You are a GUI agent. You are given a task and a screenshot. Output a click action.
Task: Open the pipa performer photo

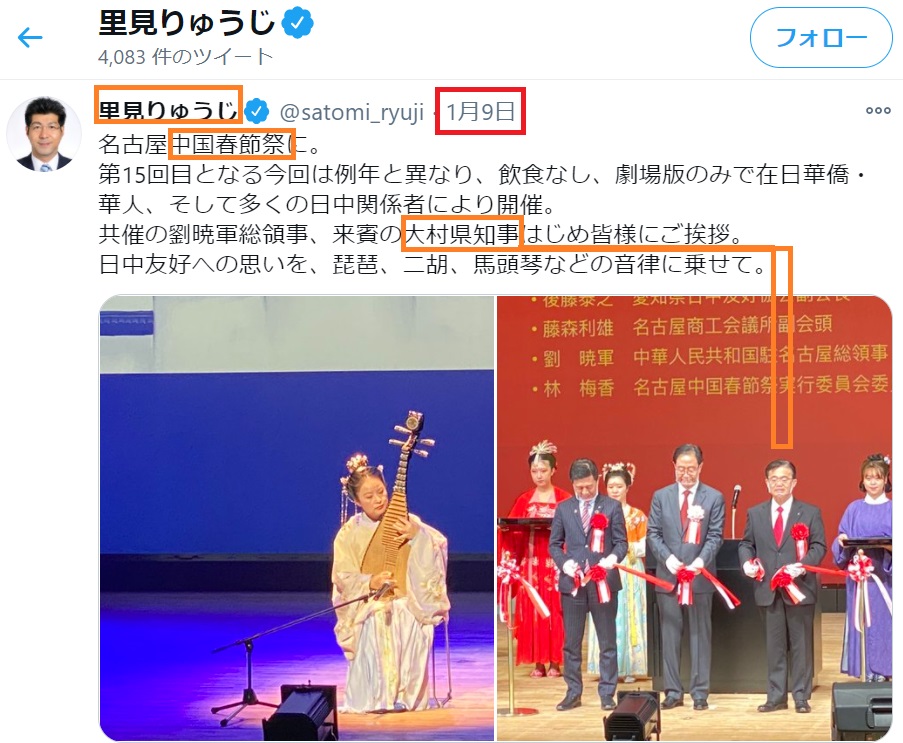(x=297, y=518)
